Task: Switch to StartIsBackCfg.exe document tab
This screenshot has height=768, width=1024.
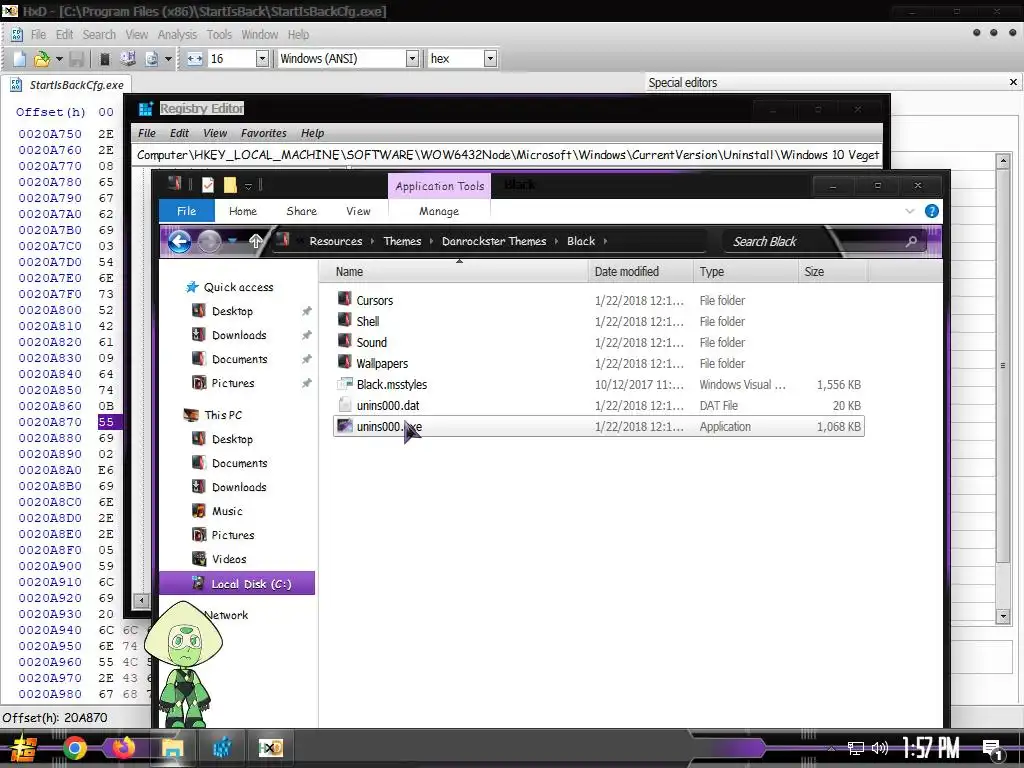Action: tap(67, 85)
